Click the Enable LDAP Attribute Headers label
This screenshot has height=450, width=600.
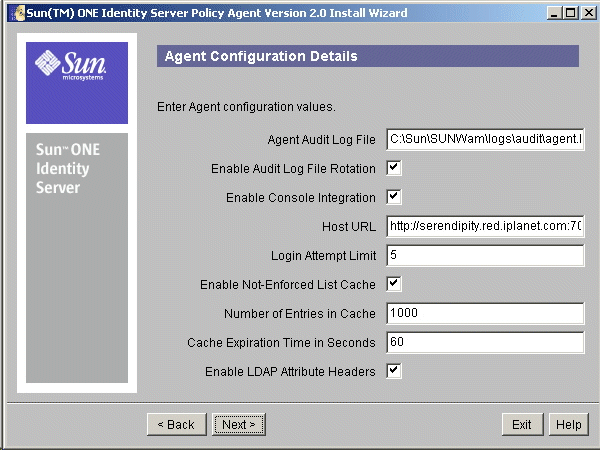(290, 372)
